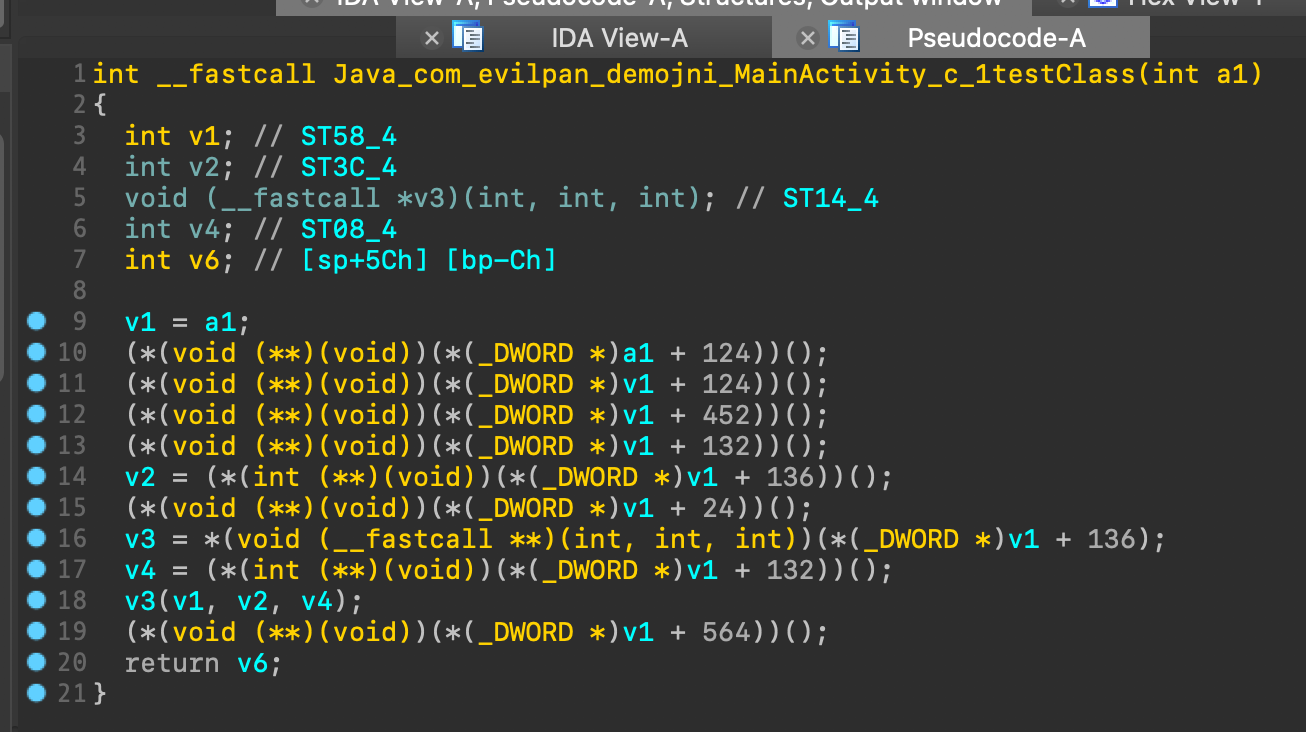The height and width of the screenshot is (732, 1306).
Task: Click the return keyword on line 20
Action: [x=172, y=663]
